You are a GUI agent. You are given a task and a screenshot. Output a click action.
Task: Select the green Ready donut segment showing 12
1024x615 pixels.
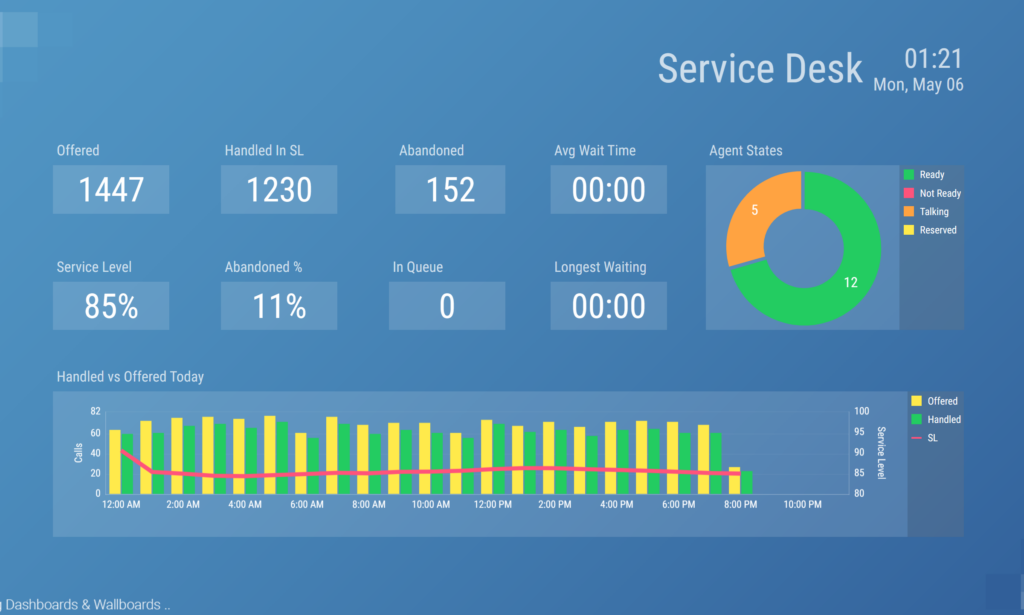pos(850,280)
